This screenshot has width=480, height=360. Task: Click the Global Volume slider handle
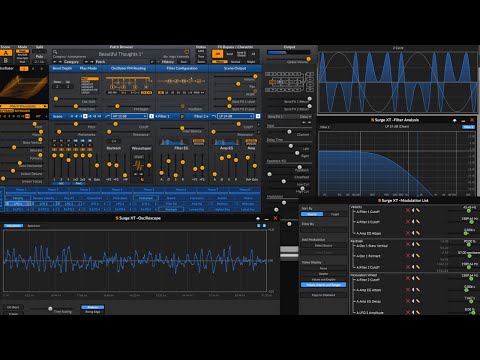tap(308, 59)
